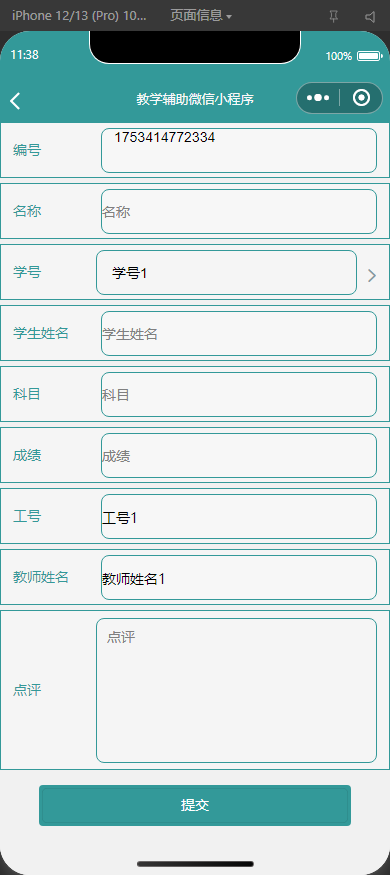Click the 教师姓名 field containing 教师姓名1
This screenshot has width=390, height=875.
click(239, 578)
